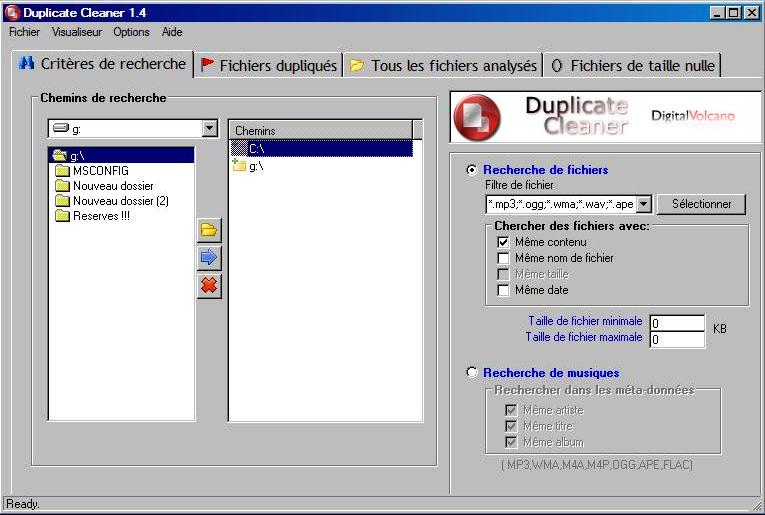
Task: Click the Chemins column header
Action: 321,131
